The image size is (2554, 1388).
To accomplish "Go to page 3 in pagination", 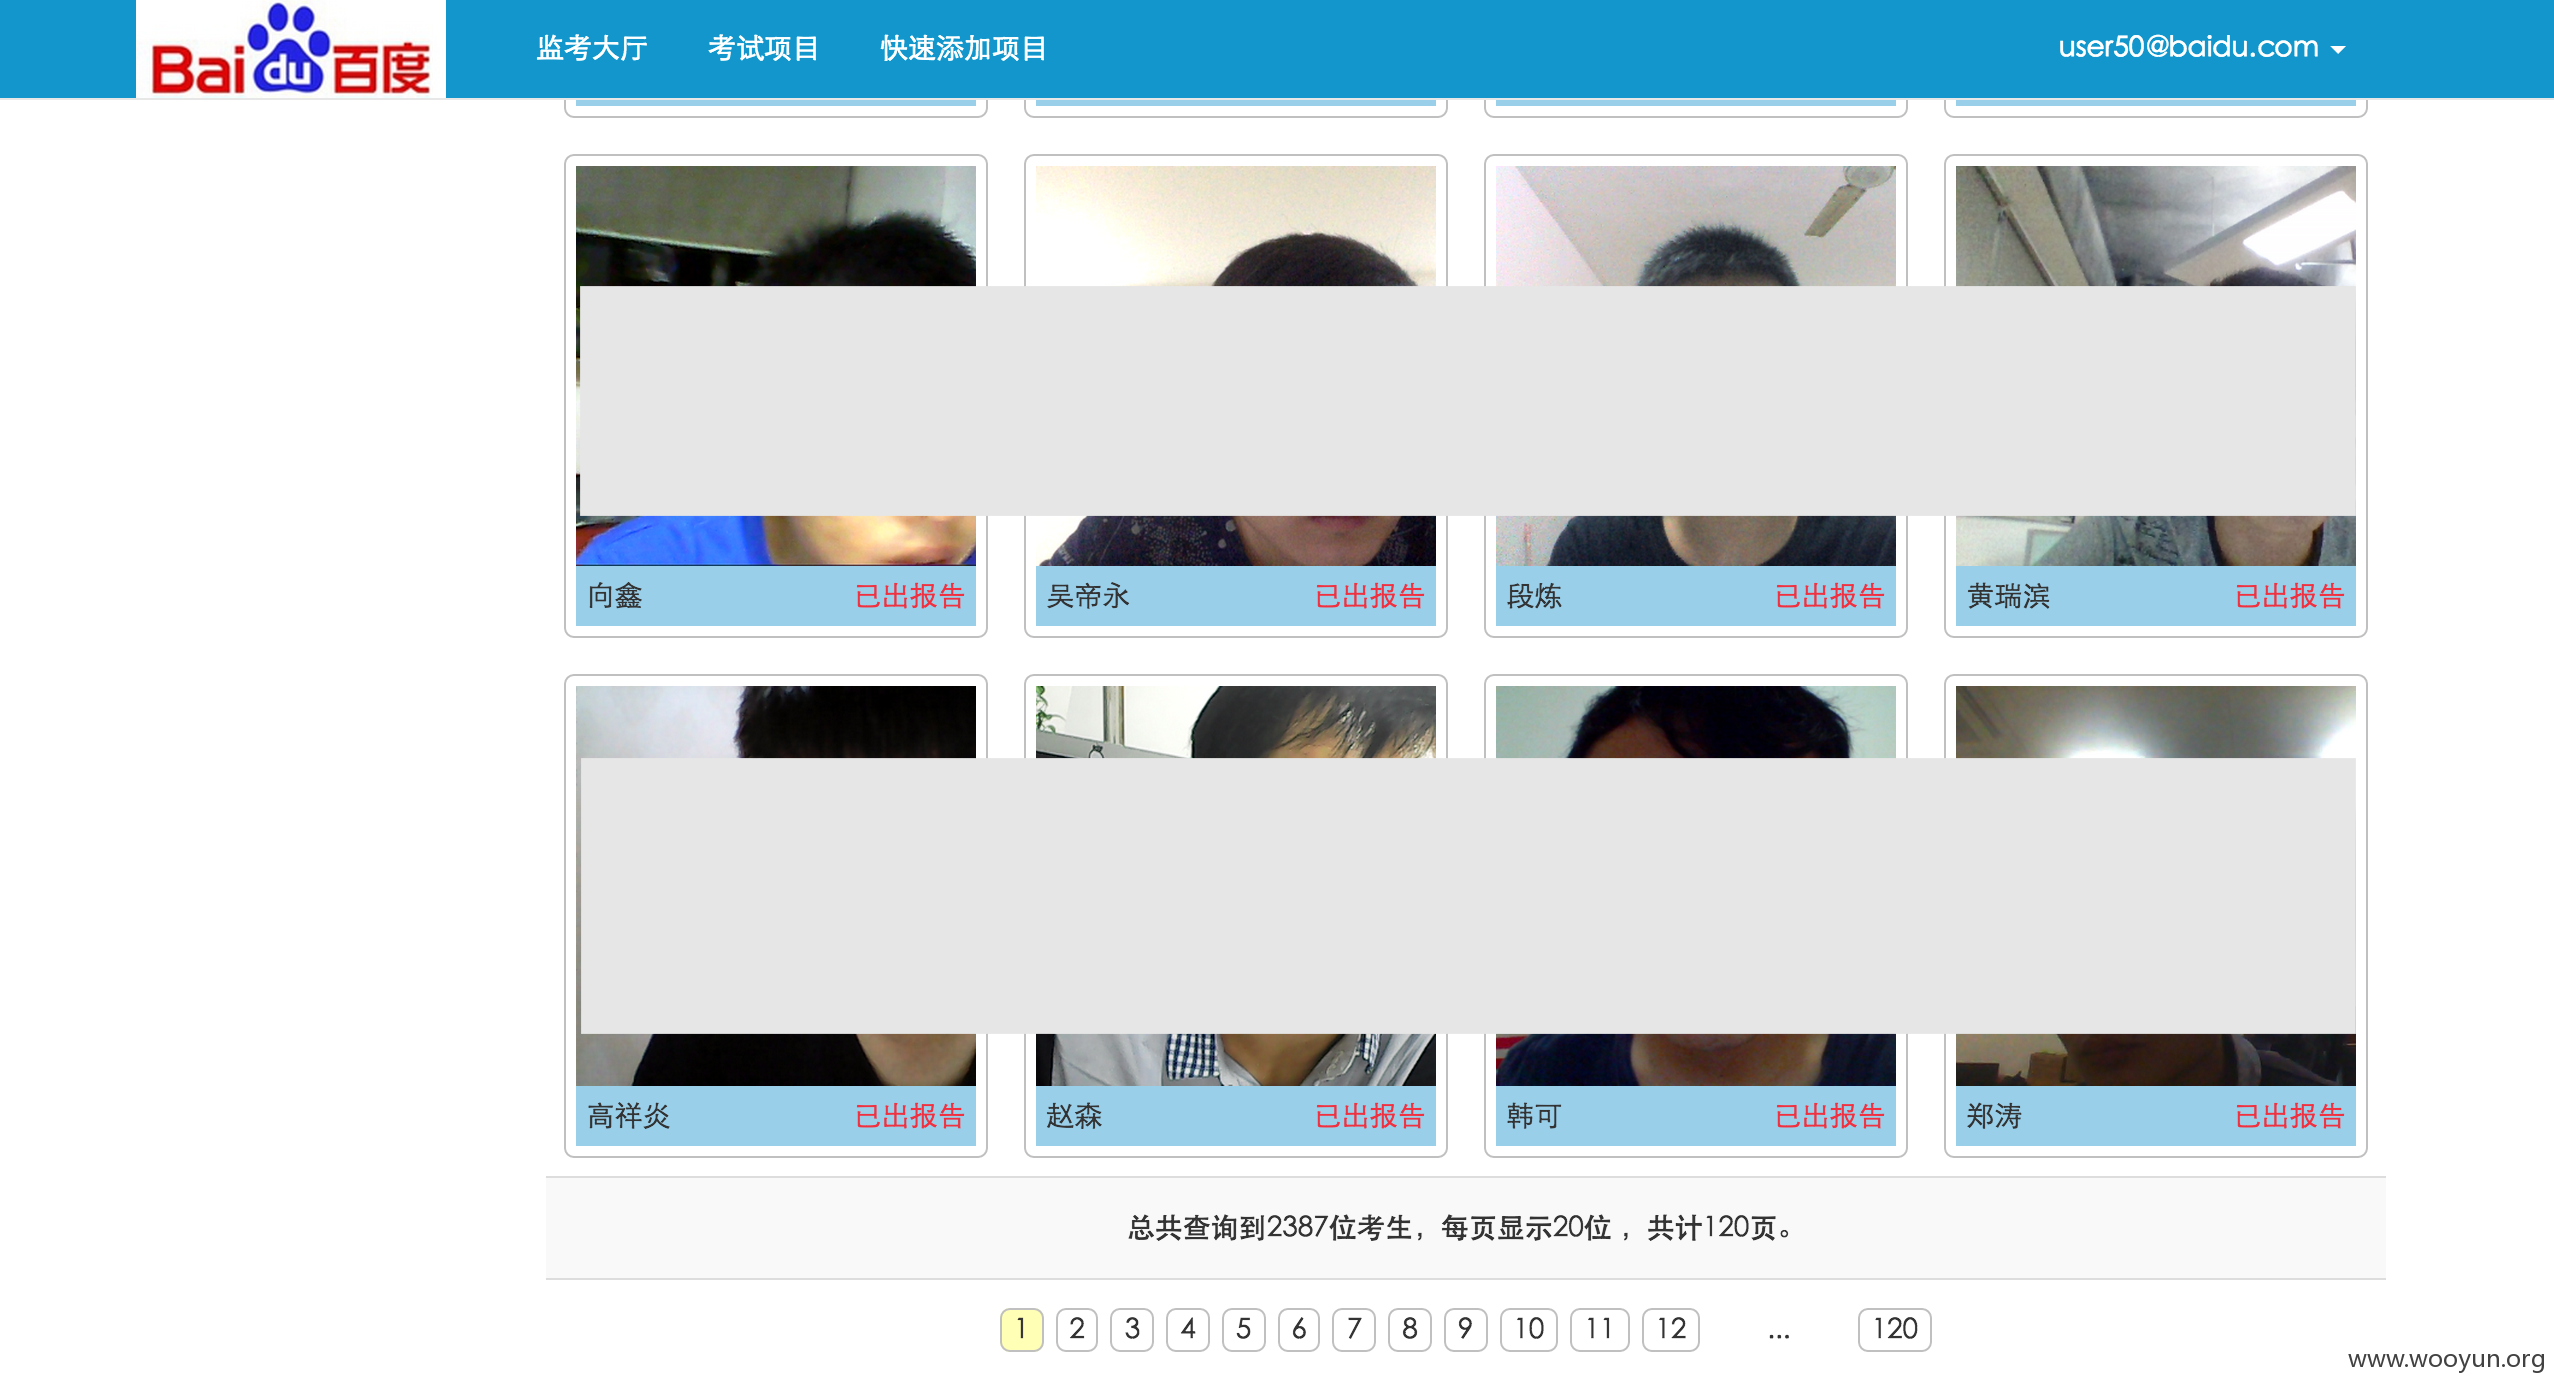I will [1132, 1329].
